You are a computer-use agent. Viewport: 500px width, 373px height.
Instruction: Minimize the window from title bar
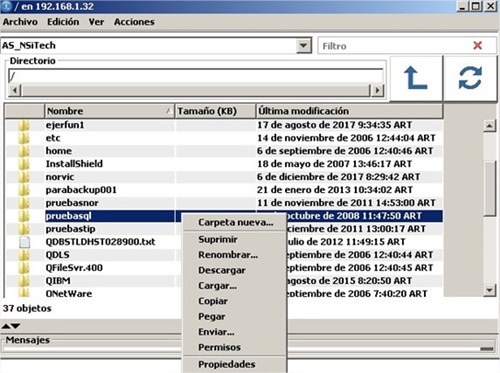pos(462,6)
